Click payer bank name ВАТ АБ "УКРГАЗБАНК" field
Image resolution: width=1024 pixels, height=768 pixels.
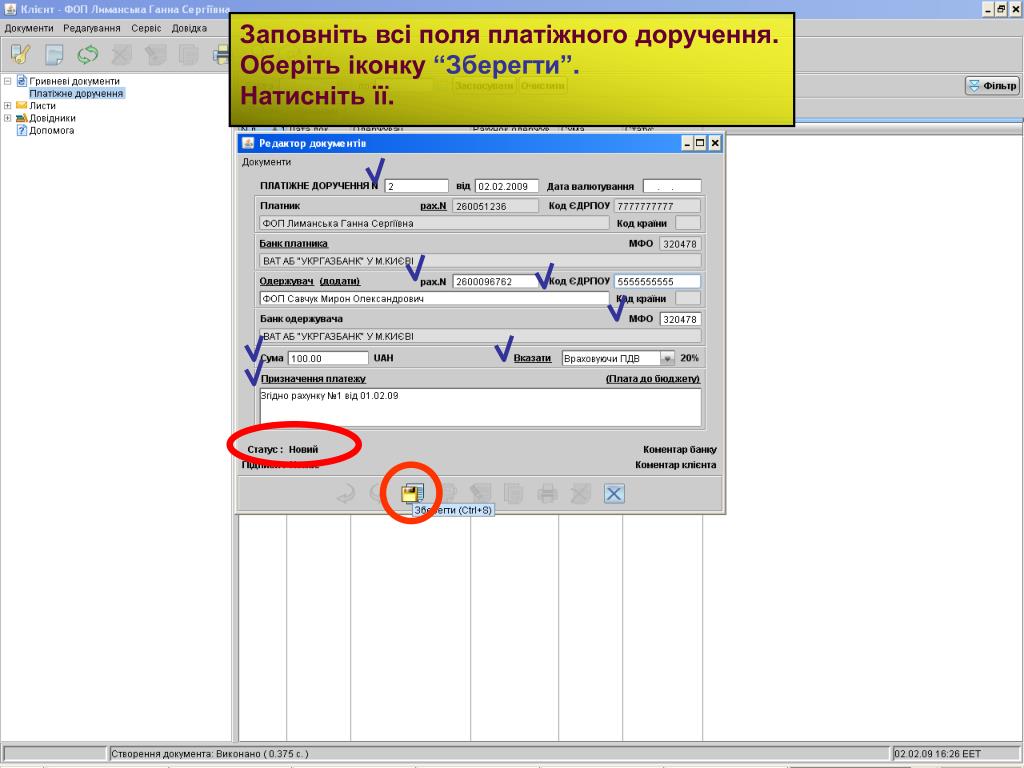pyautogui.click(x=480, y=261)
